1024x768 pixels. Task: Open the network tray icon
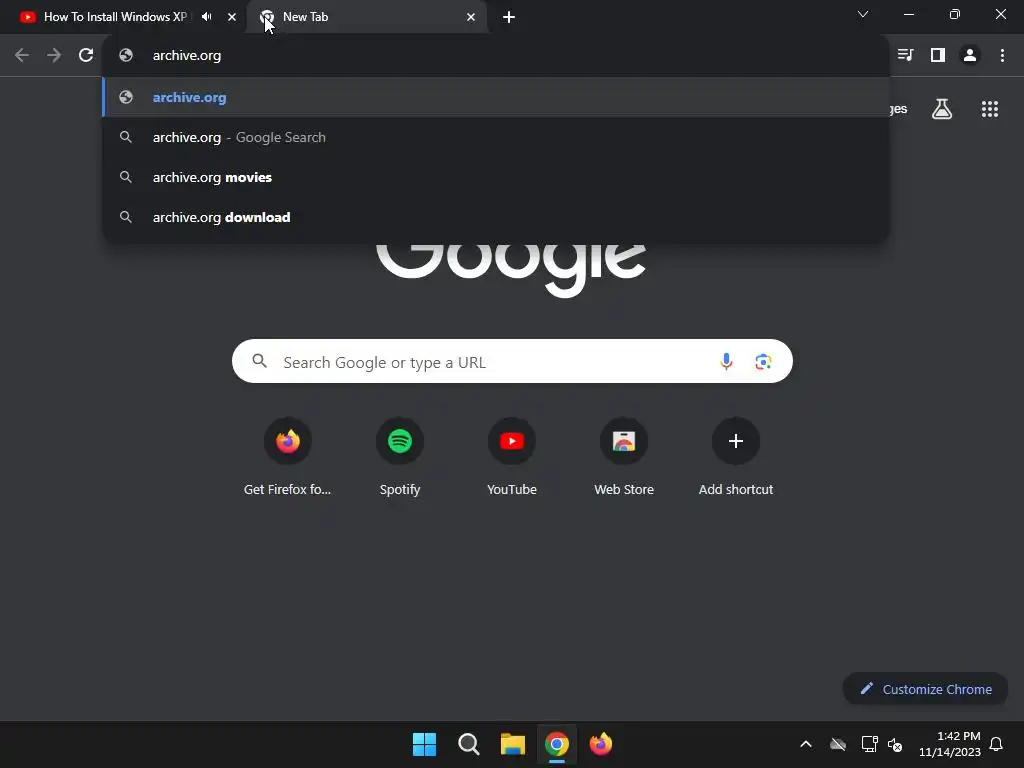coord(869,744)
